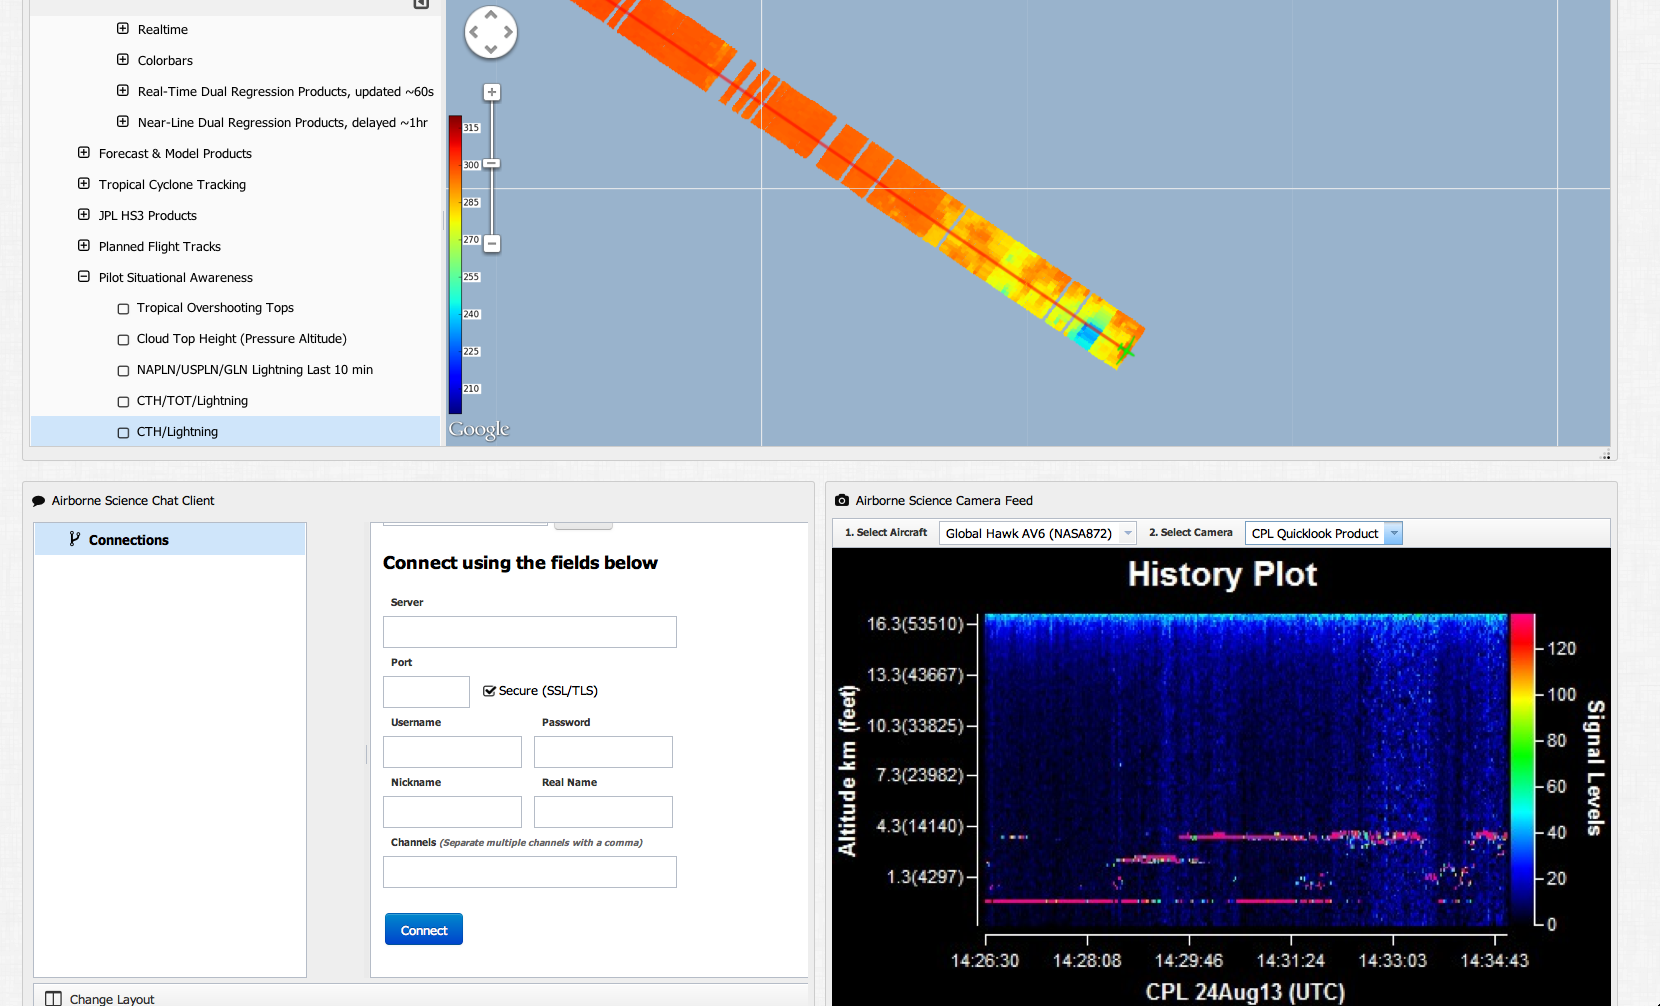Click the map zoom in plus button
Image resolution: width=1660 pixels, height=1006 pixels.
point(492,93)
